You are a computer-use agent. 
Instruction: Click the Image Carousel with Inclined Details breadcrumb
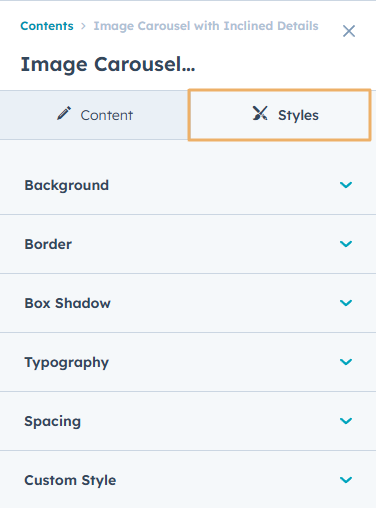206,26
